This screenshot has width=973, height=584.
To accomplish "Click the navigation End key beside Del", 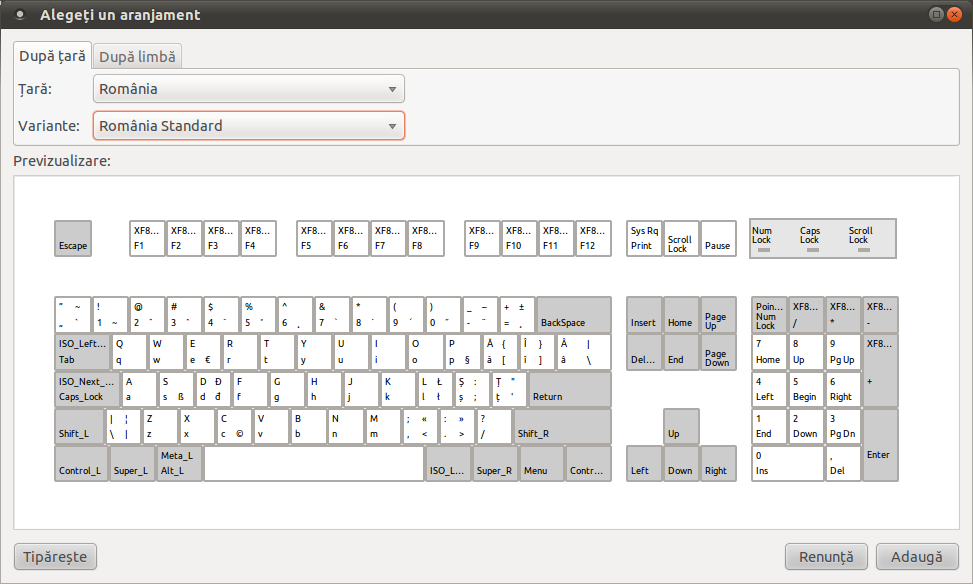I will [681, 352].
